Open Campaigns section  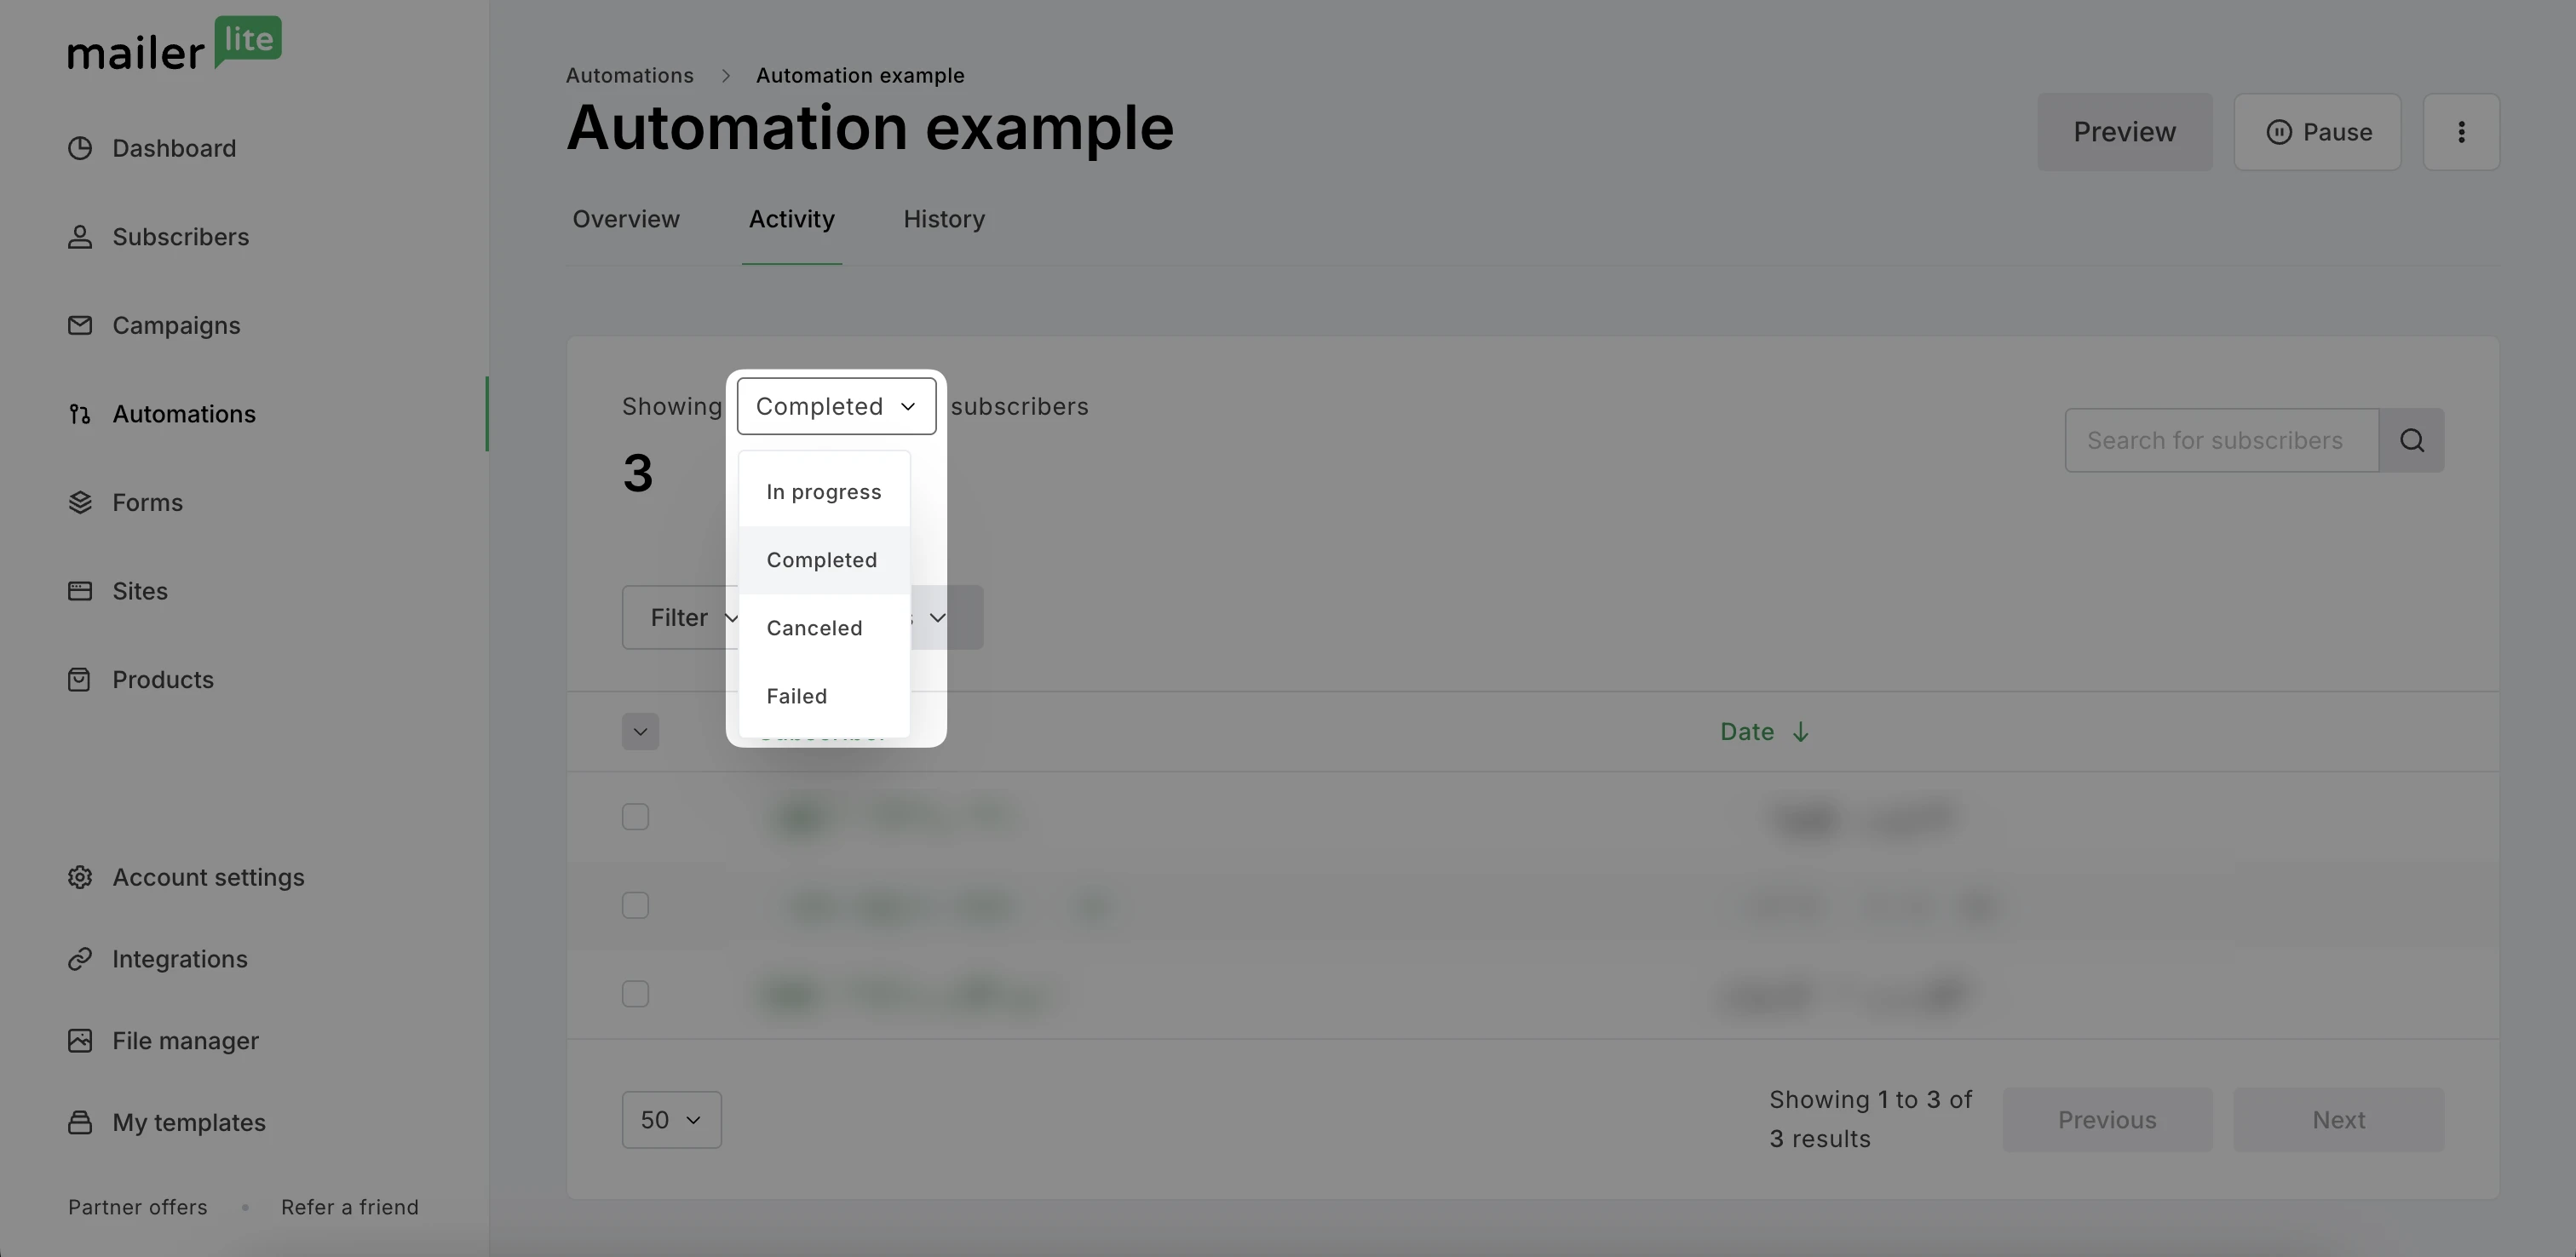point(154,325)
